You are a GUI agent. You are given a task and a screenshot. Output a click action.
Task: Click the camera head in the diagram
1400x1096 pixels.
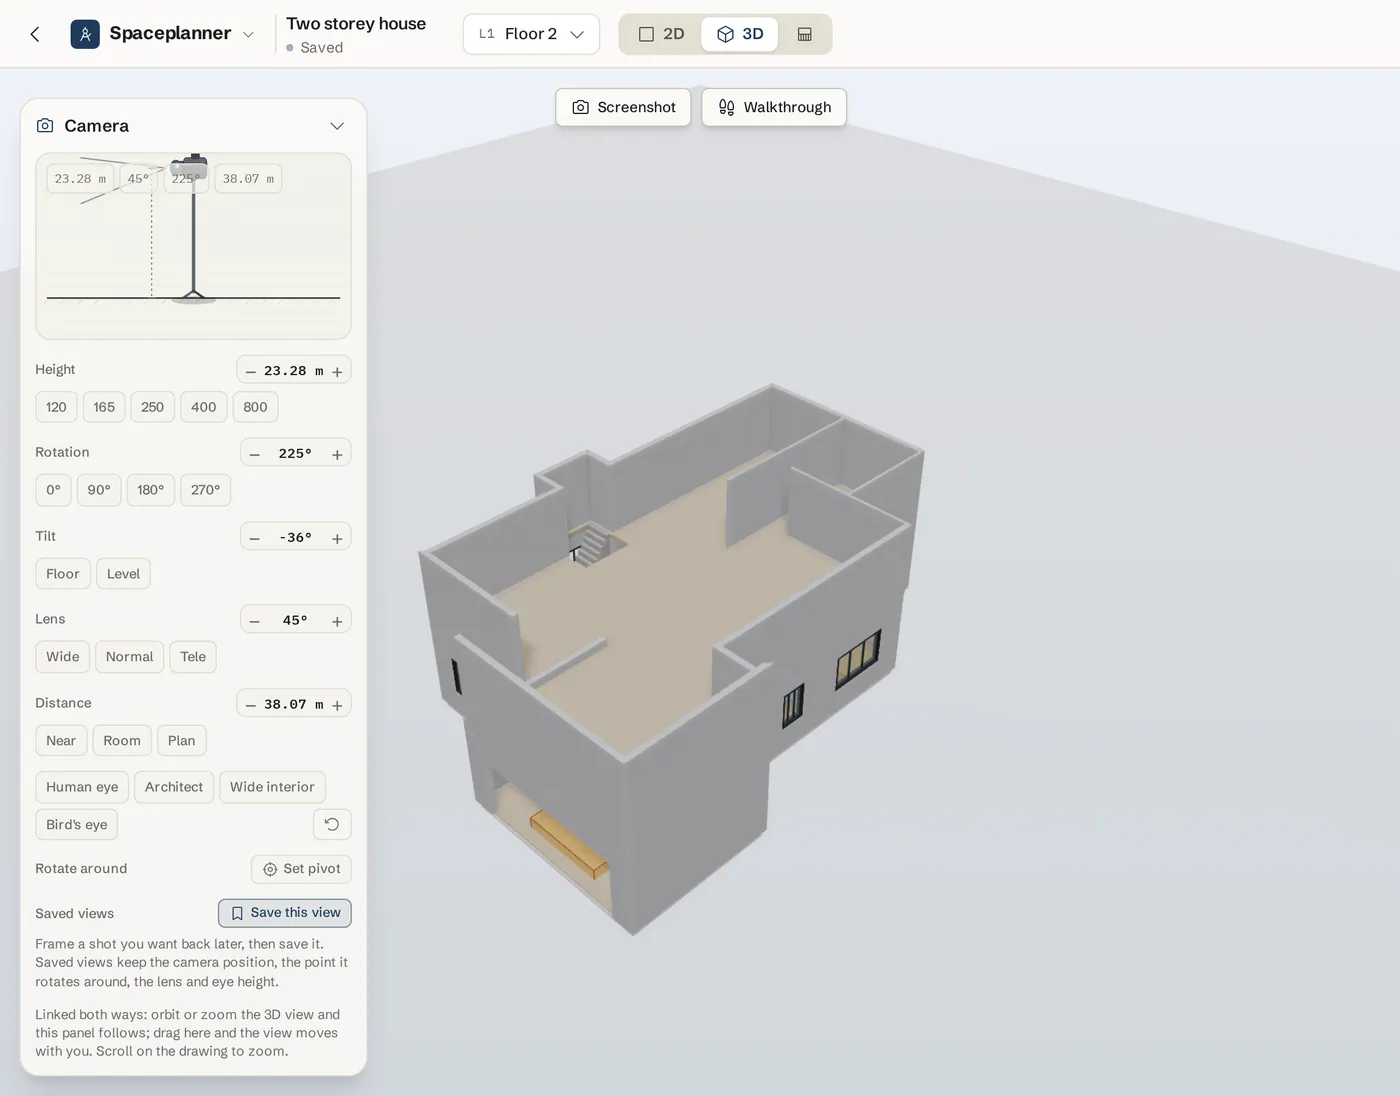pos(189,165)
